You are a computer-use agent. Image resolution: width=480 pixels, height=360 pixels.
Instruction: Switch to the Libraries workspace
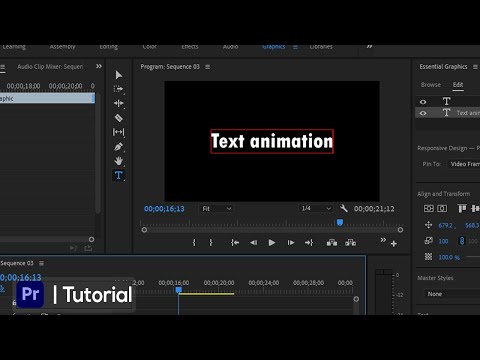(321, 47)
